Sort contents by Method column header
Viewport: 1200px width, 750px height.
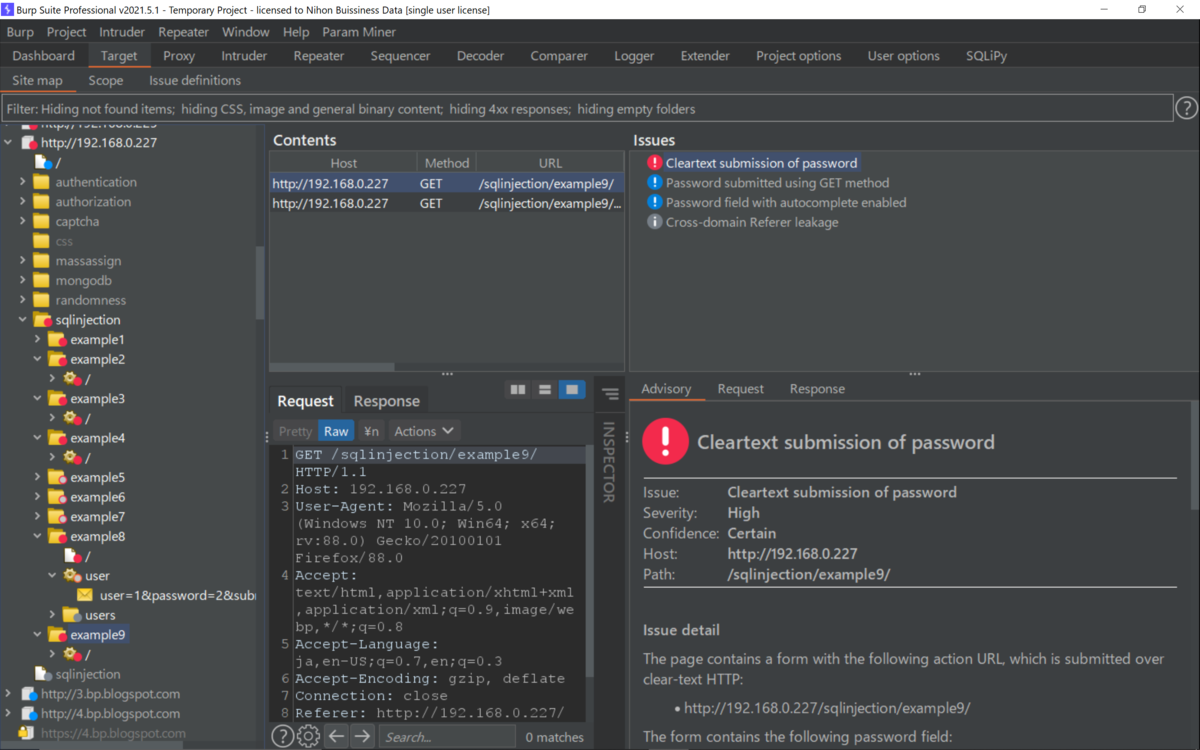[447, 163]
